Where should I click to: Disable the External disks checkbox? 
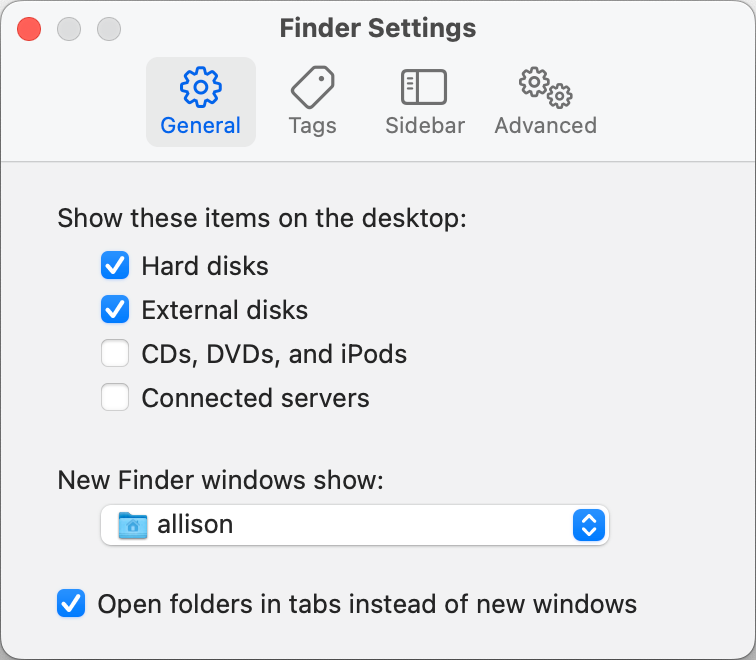(x=115, y=310)
